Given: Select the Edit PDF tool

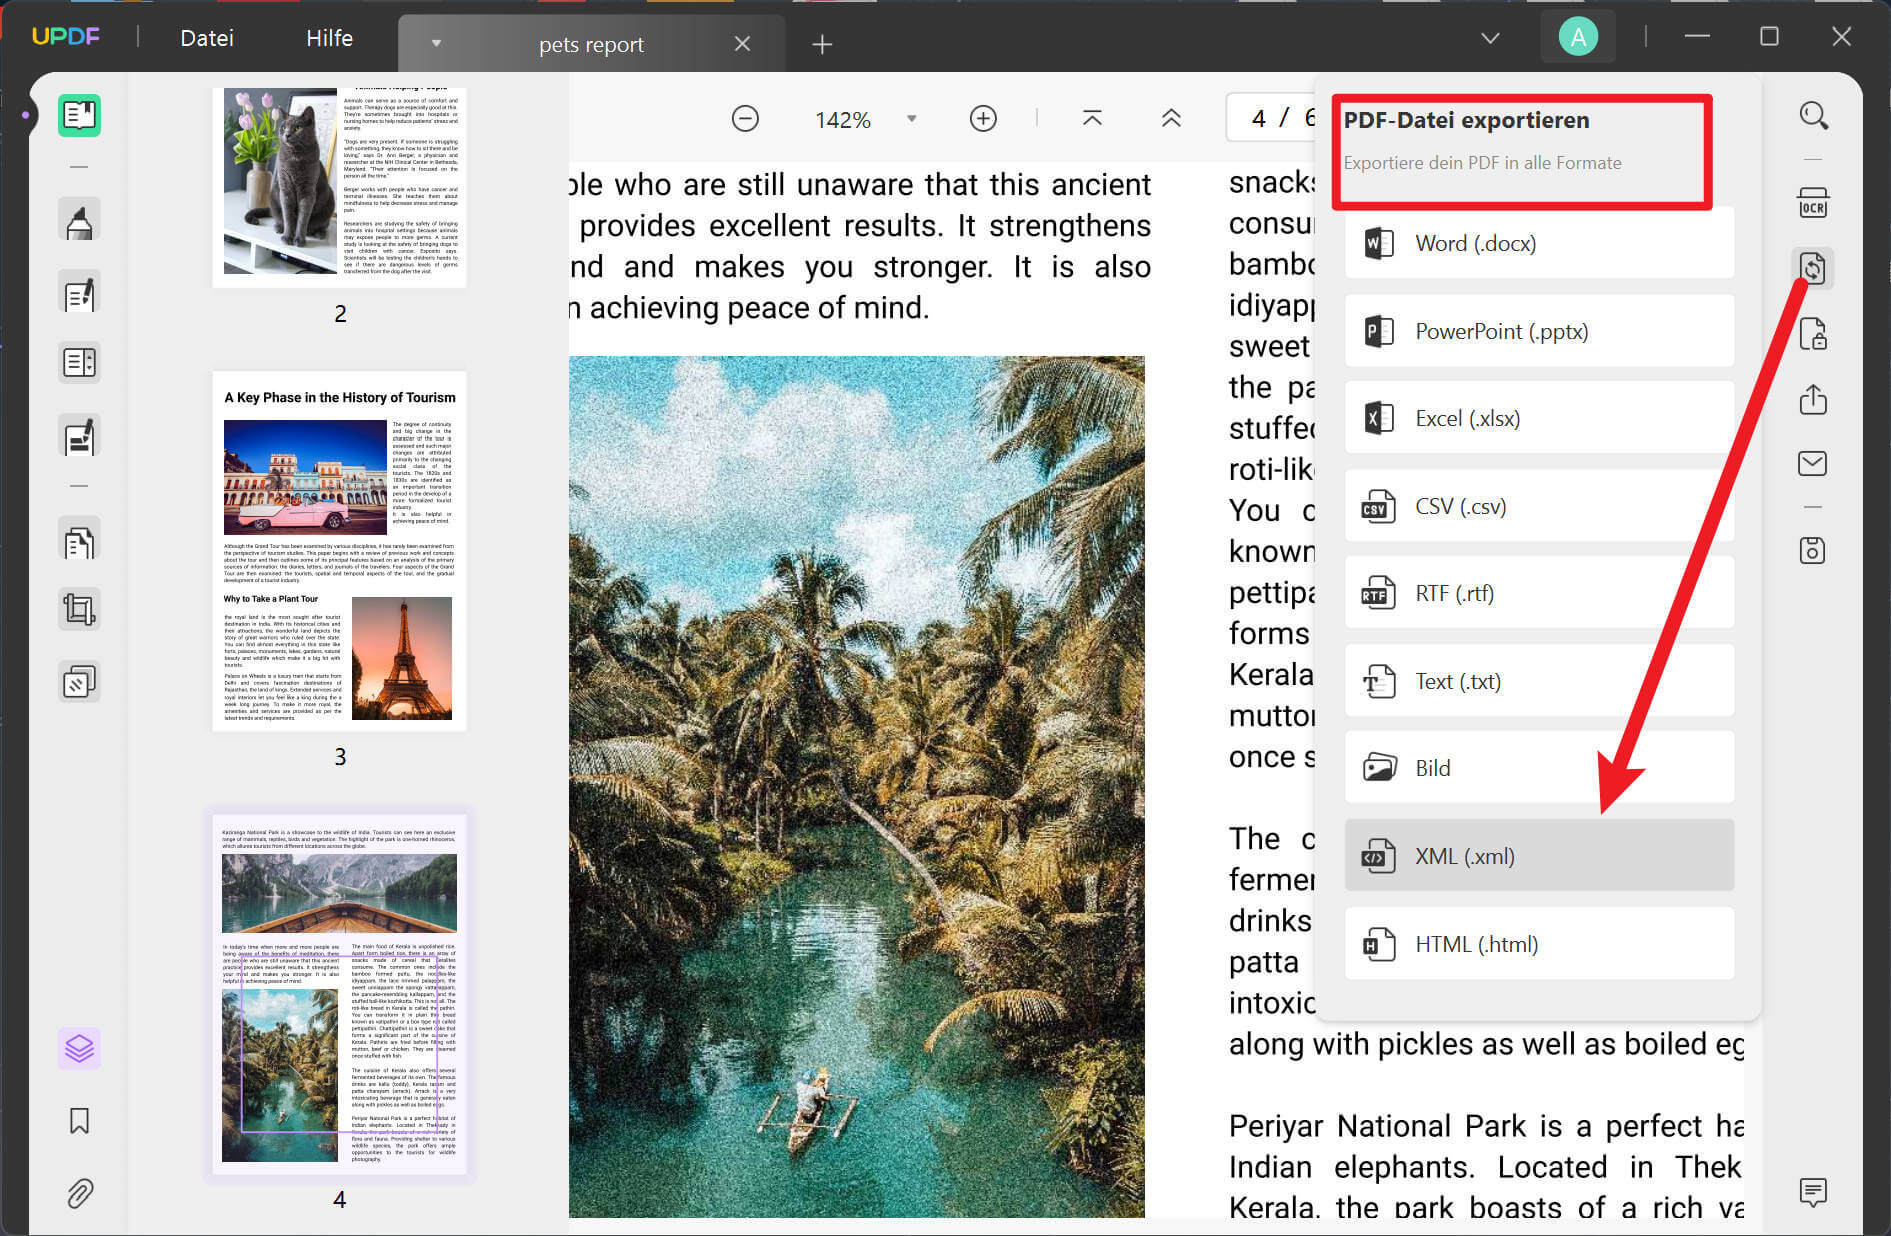Looking at the screenshot, I should click(79, 292).
